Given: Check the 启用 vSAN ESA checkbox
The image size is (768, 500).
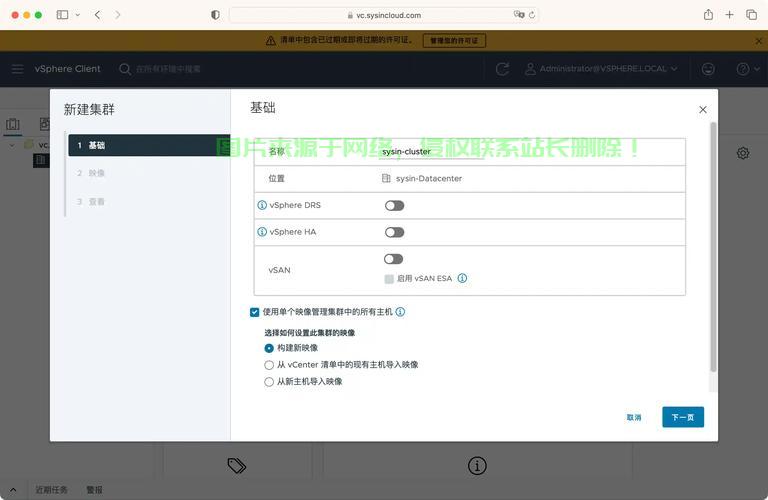Looking at the screenshot, I should coord(389,279).
